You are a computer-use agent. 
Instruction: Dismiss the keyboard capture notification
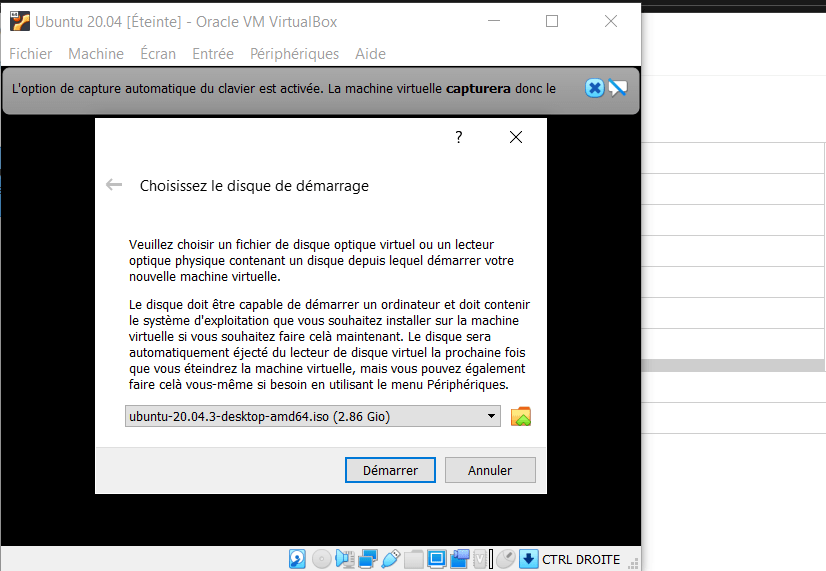point(595,88)
